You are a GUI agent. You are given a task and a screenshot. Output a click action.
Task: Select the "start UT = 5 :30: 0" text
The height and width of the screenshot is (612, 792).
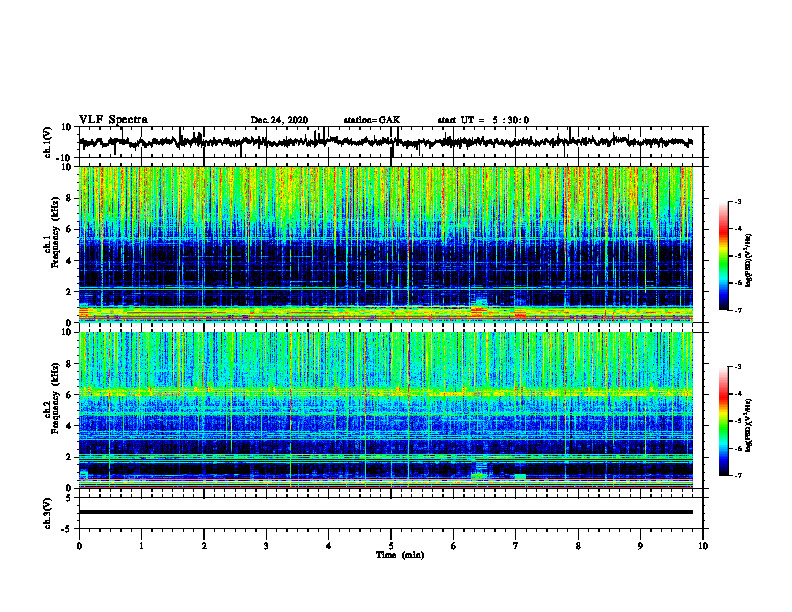pos(483,120)
